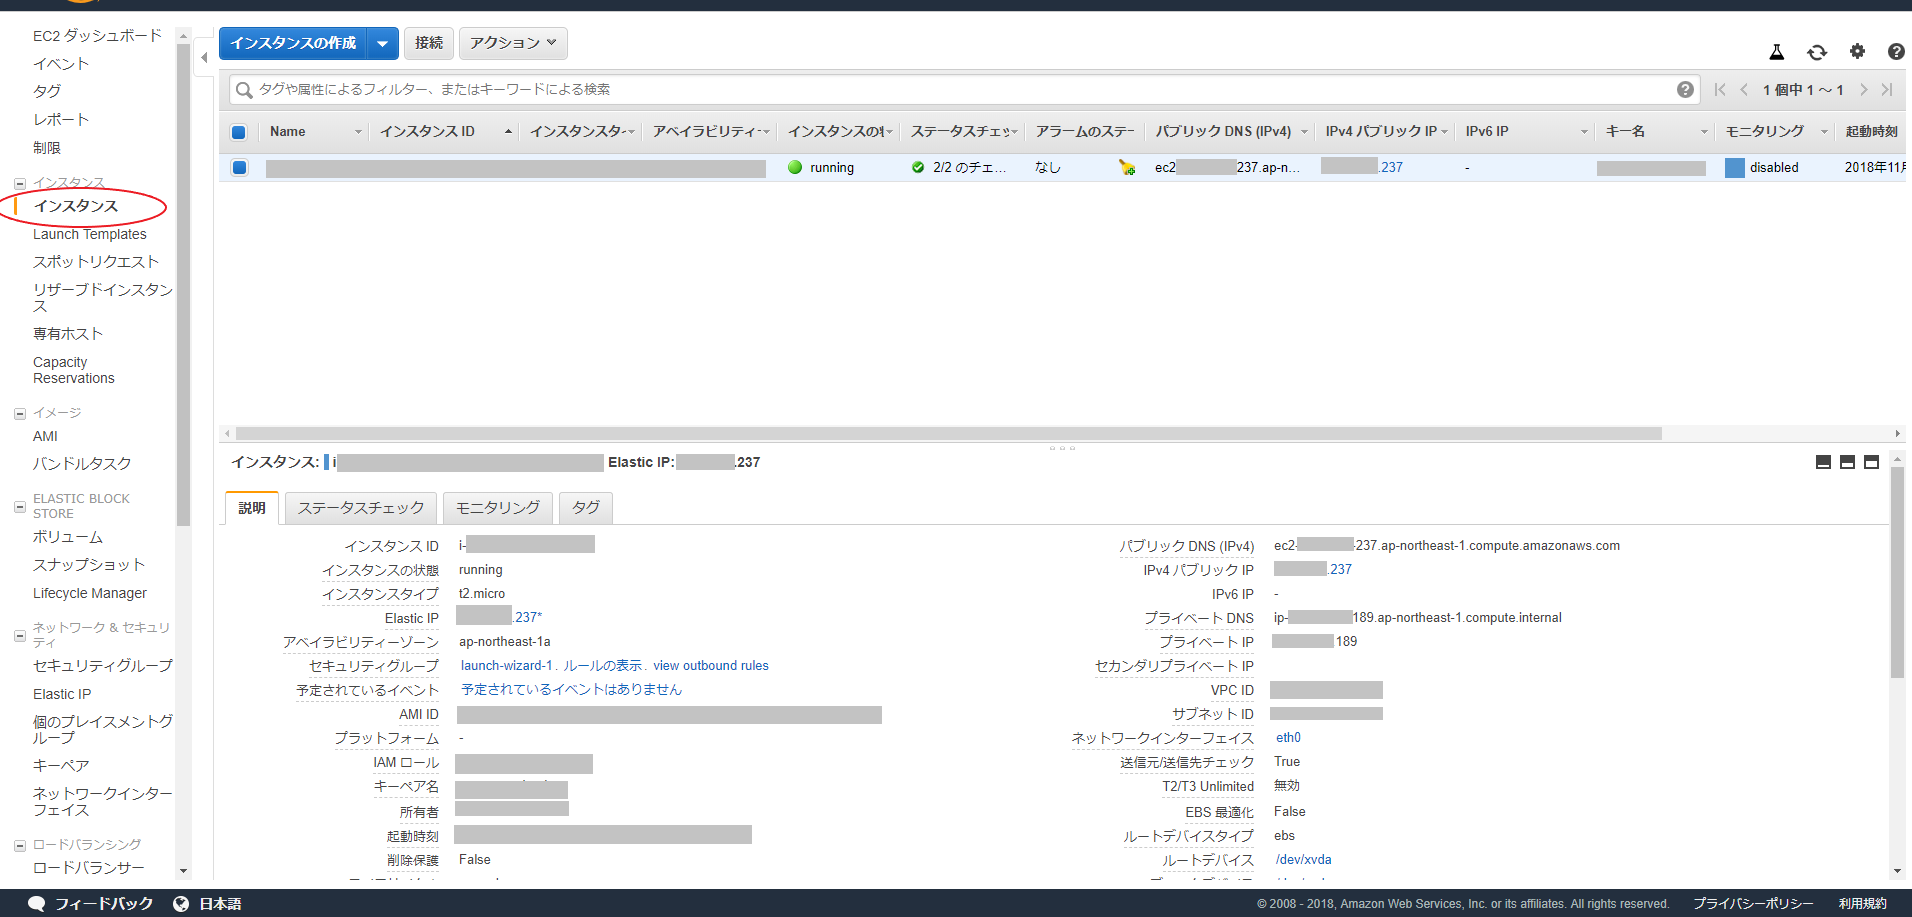Toggle the select-all instances checkbox
The height and width of the screenshot is (917, 1912).
[x=238, y=131]
